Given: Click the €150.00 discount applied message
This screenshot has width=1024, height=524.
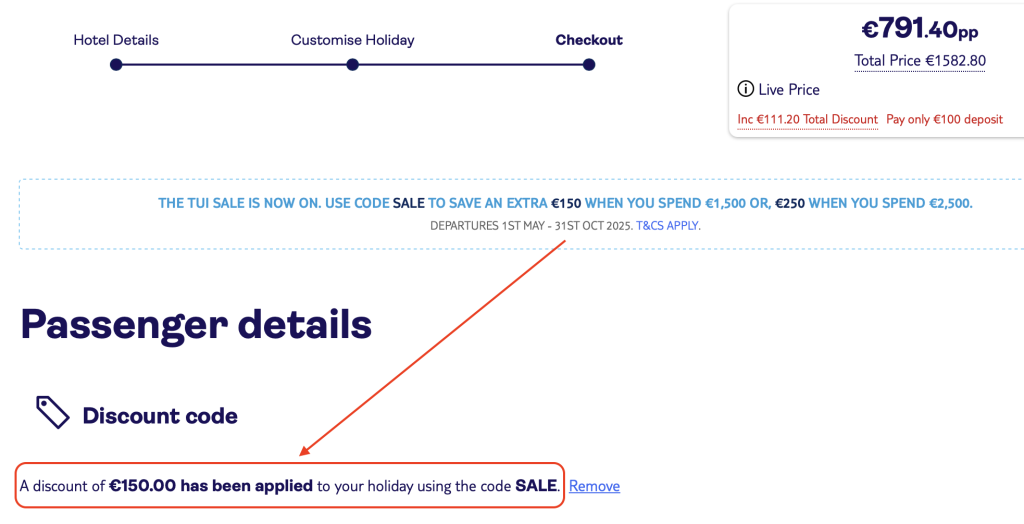Looking at the screenshot, I should pyautogui.click(x=288, y=486).
